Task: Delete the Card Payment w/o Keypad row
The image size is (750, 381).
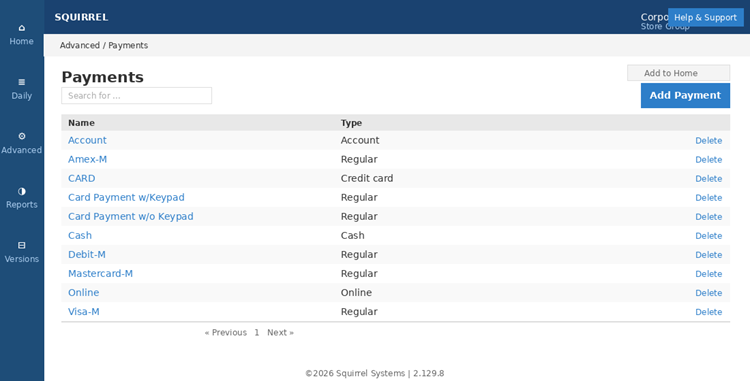Action: (708, 217)
